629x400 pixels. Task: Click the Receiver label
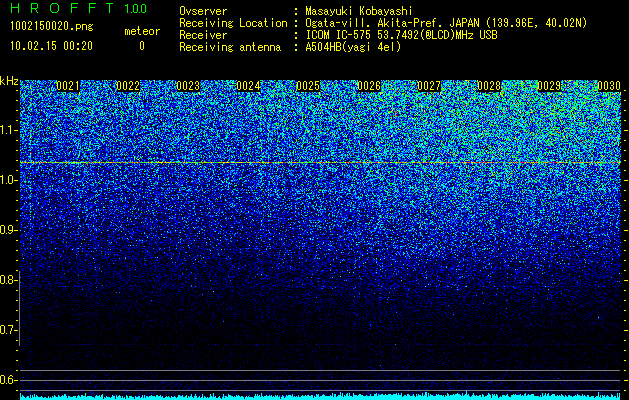[x=203, y=35]
